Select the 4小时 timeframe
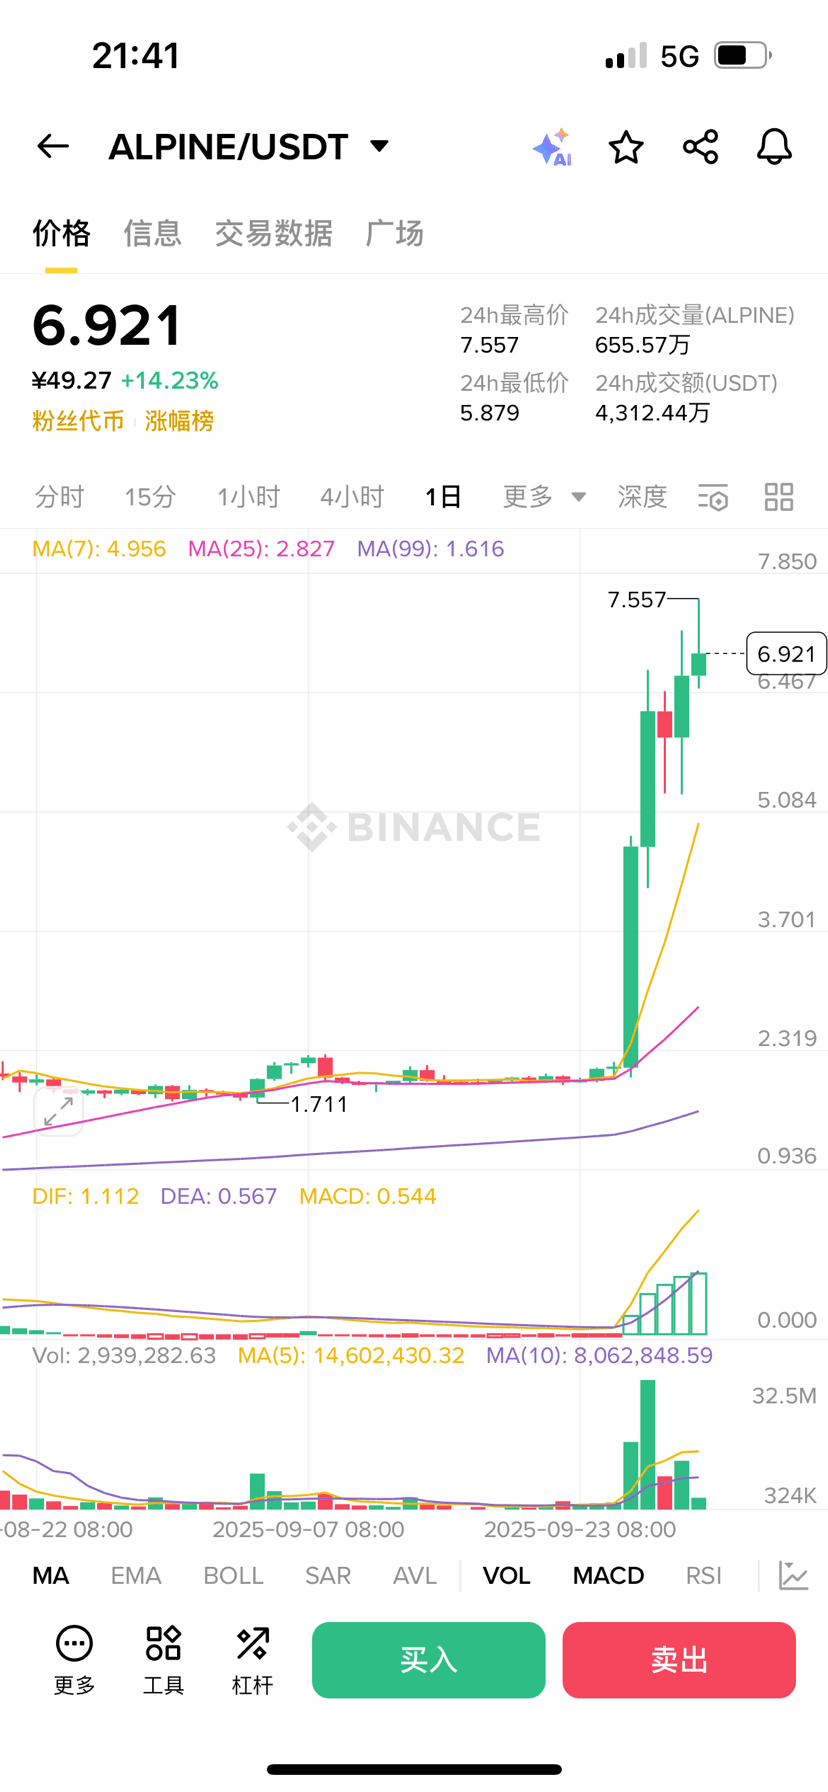Viewport: 828px width, 1792px height. click(352, 497)
